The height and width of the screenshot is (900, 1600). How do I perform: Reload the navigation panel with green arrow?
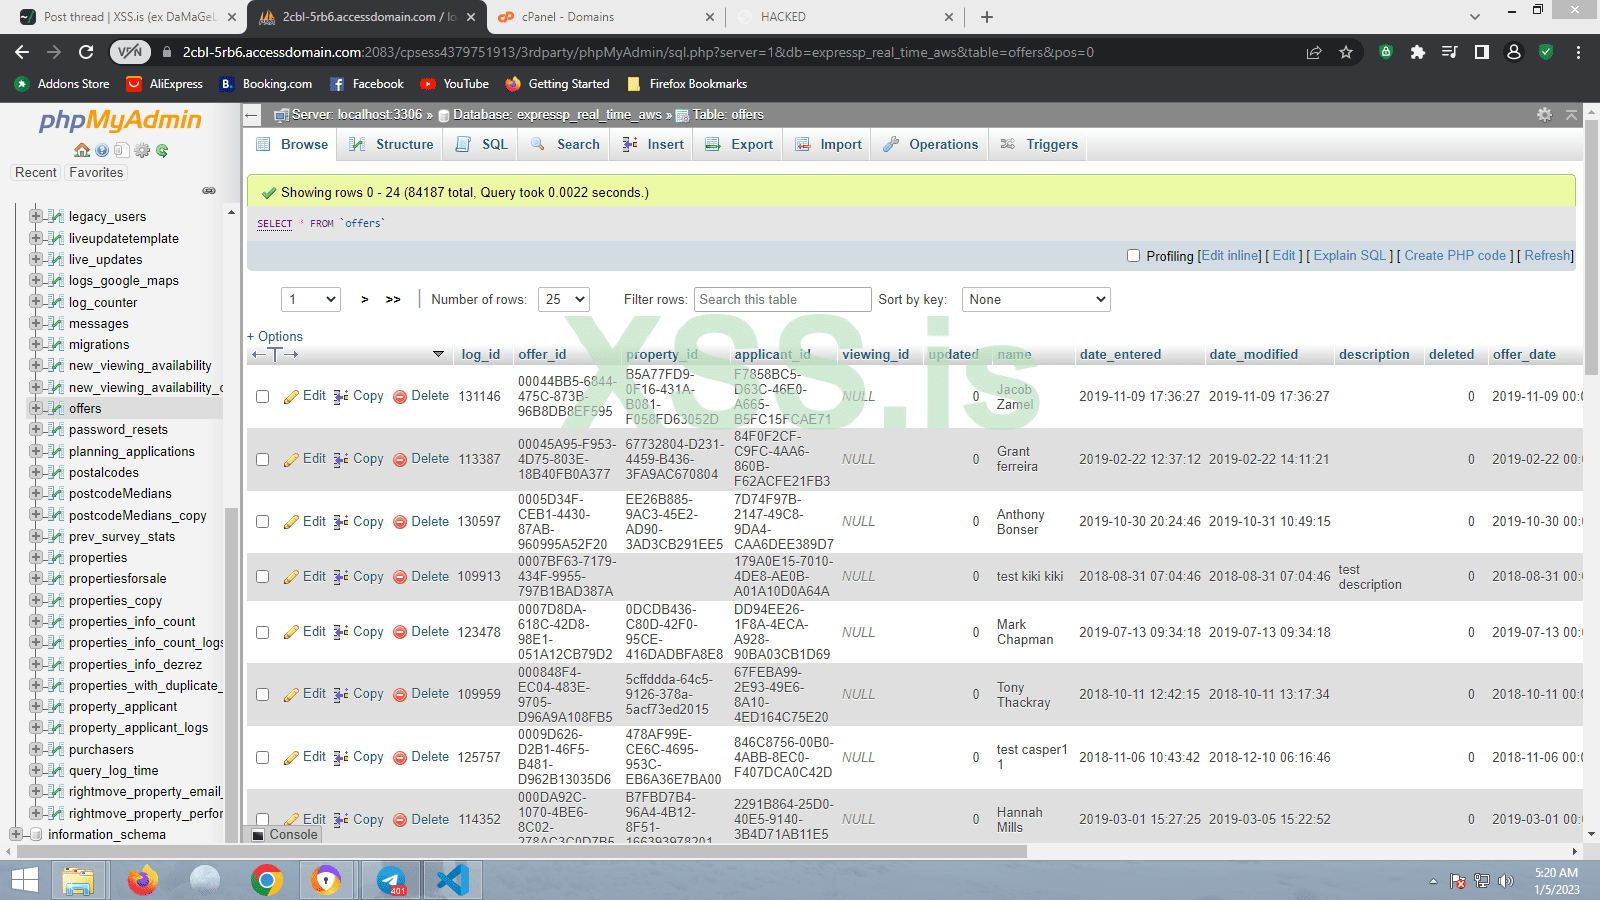162,150
